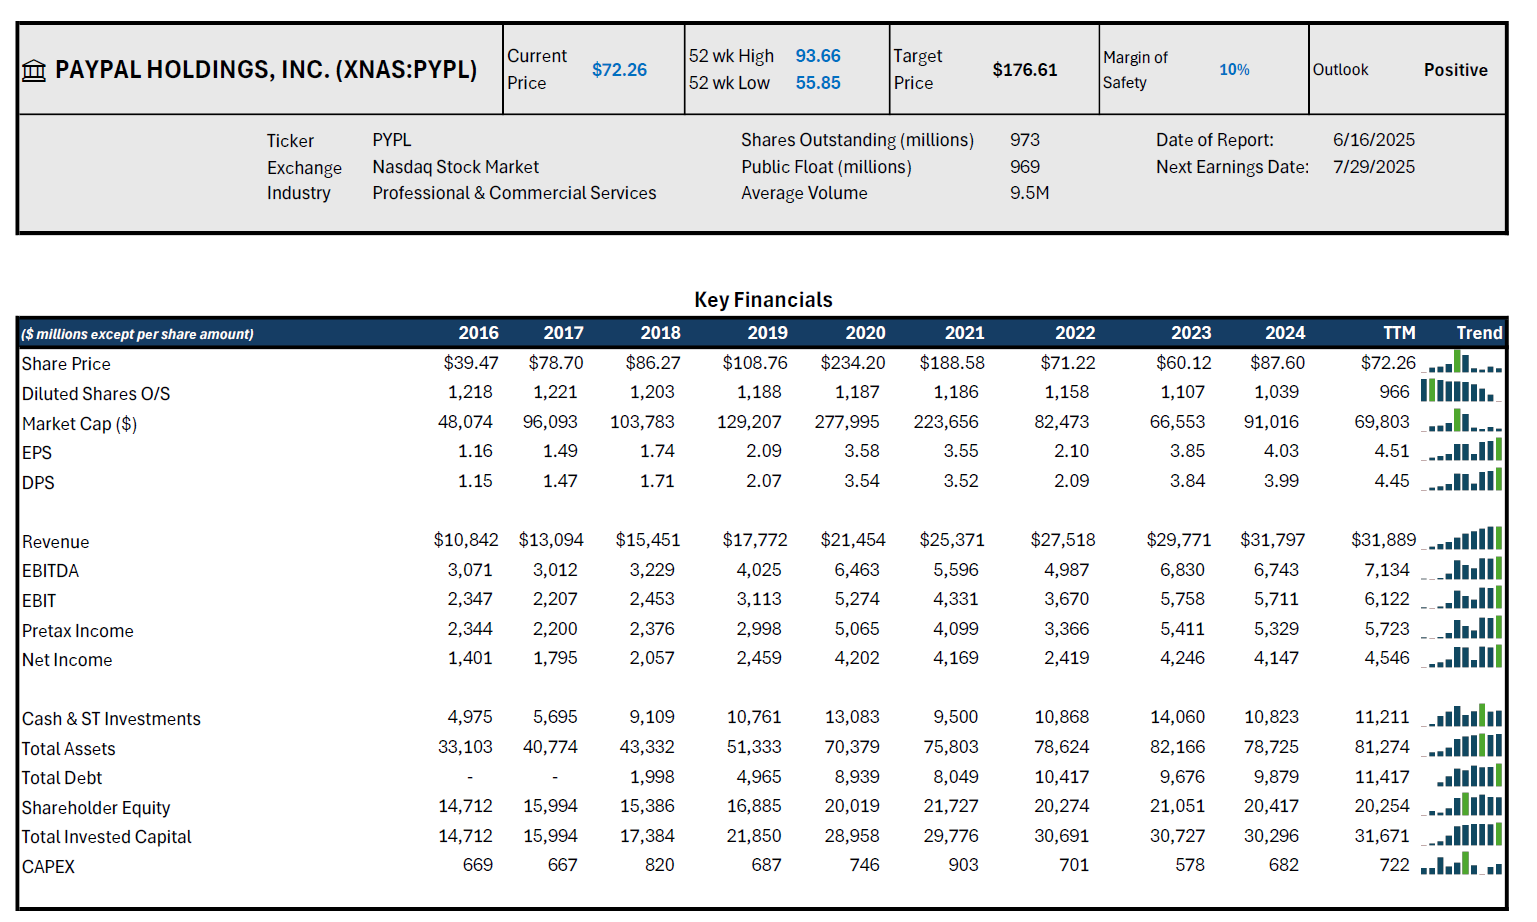Select the Pretax Income trend sparkline

(1461, 629)
